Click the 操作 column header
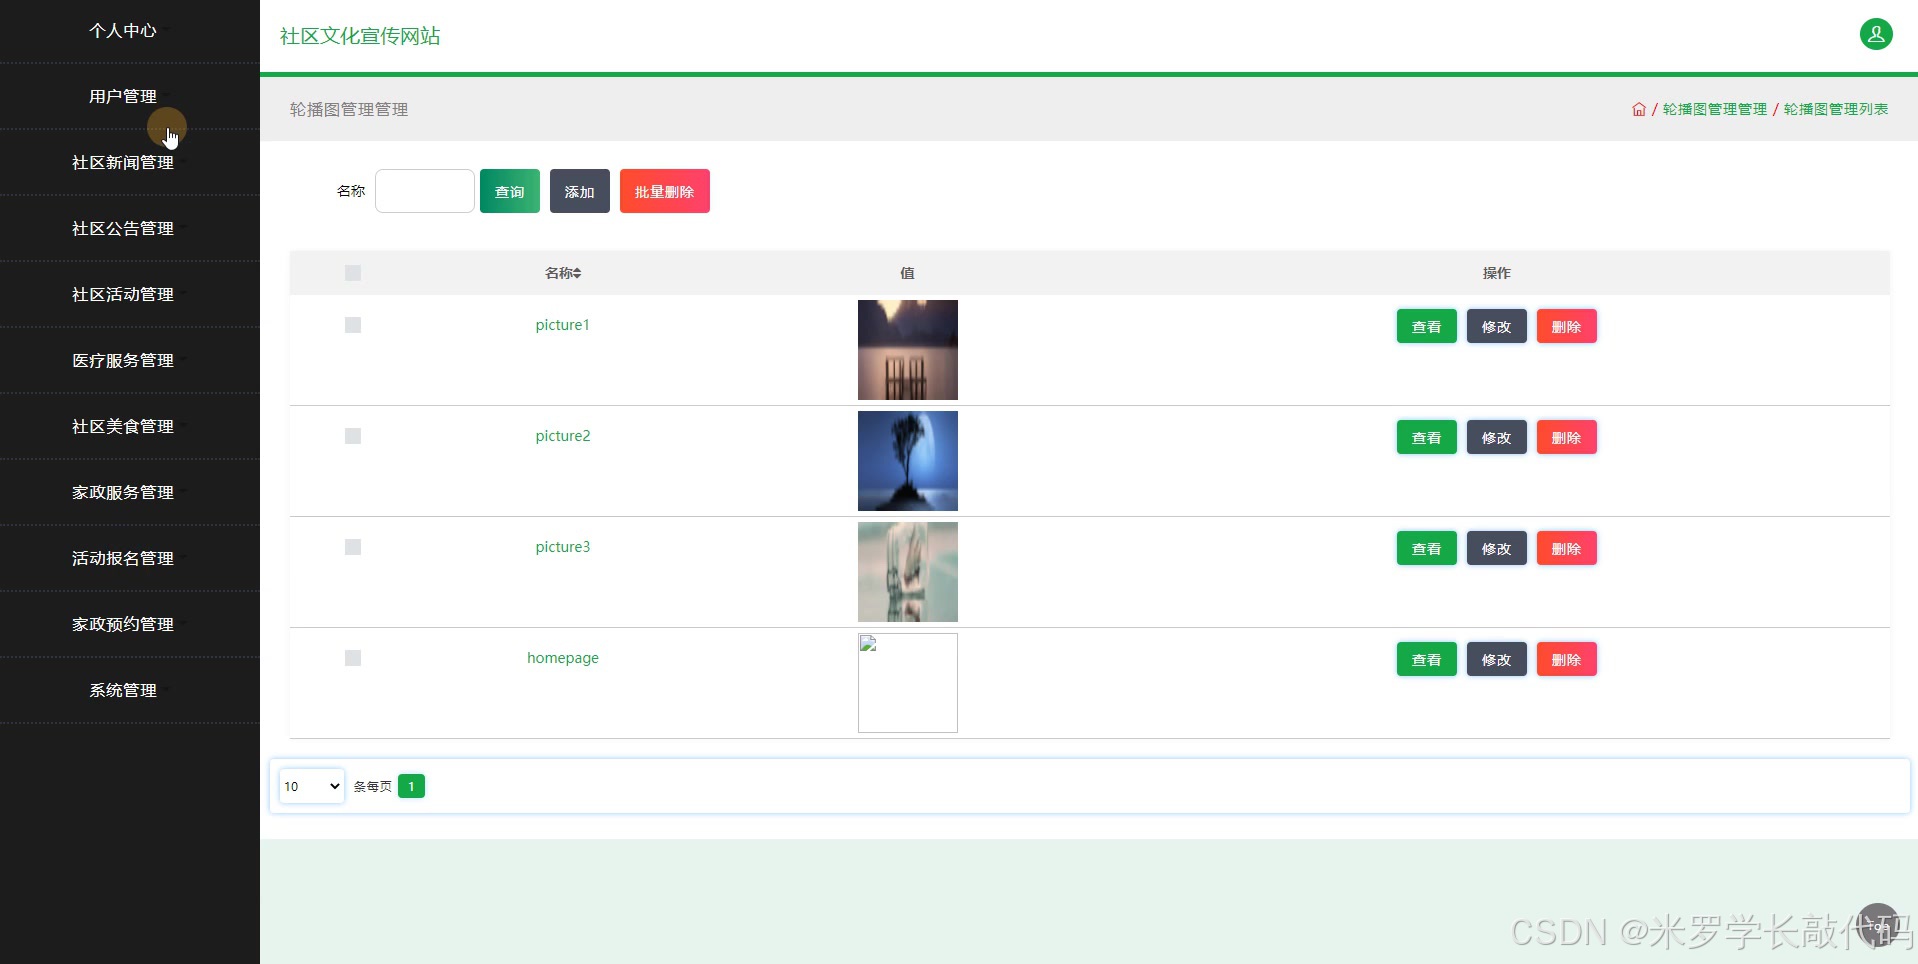This screenshot has height=964, width=1918. [1497, 273]
